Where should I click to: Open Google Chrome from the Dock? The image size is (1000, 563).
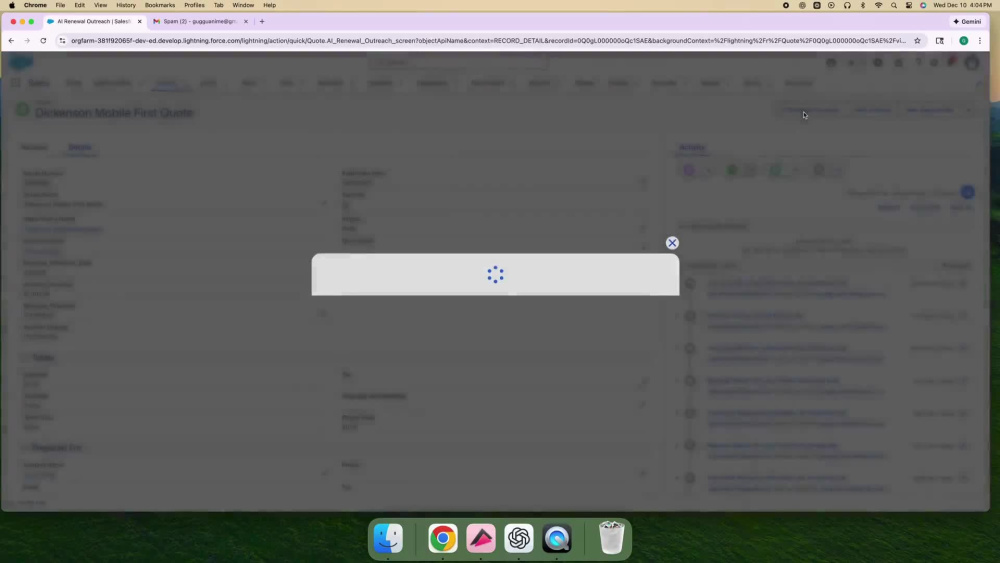pyautogui.click(x=443, y=539)
